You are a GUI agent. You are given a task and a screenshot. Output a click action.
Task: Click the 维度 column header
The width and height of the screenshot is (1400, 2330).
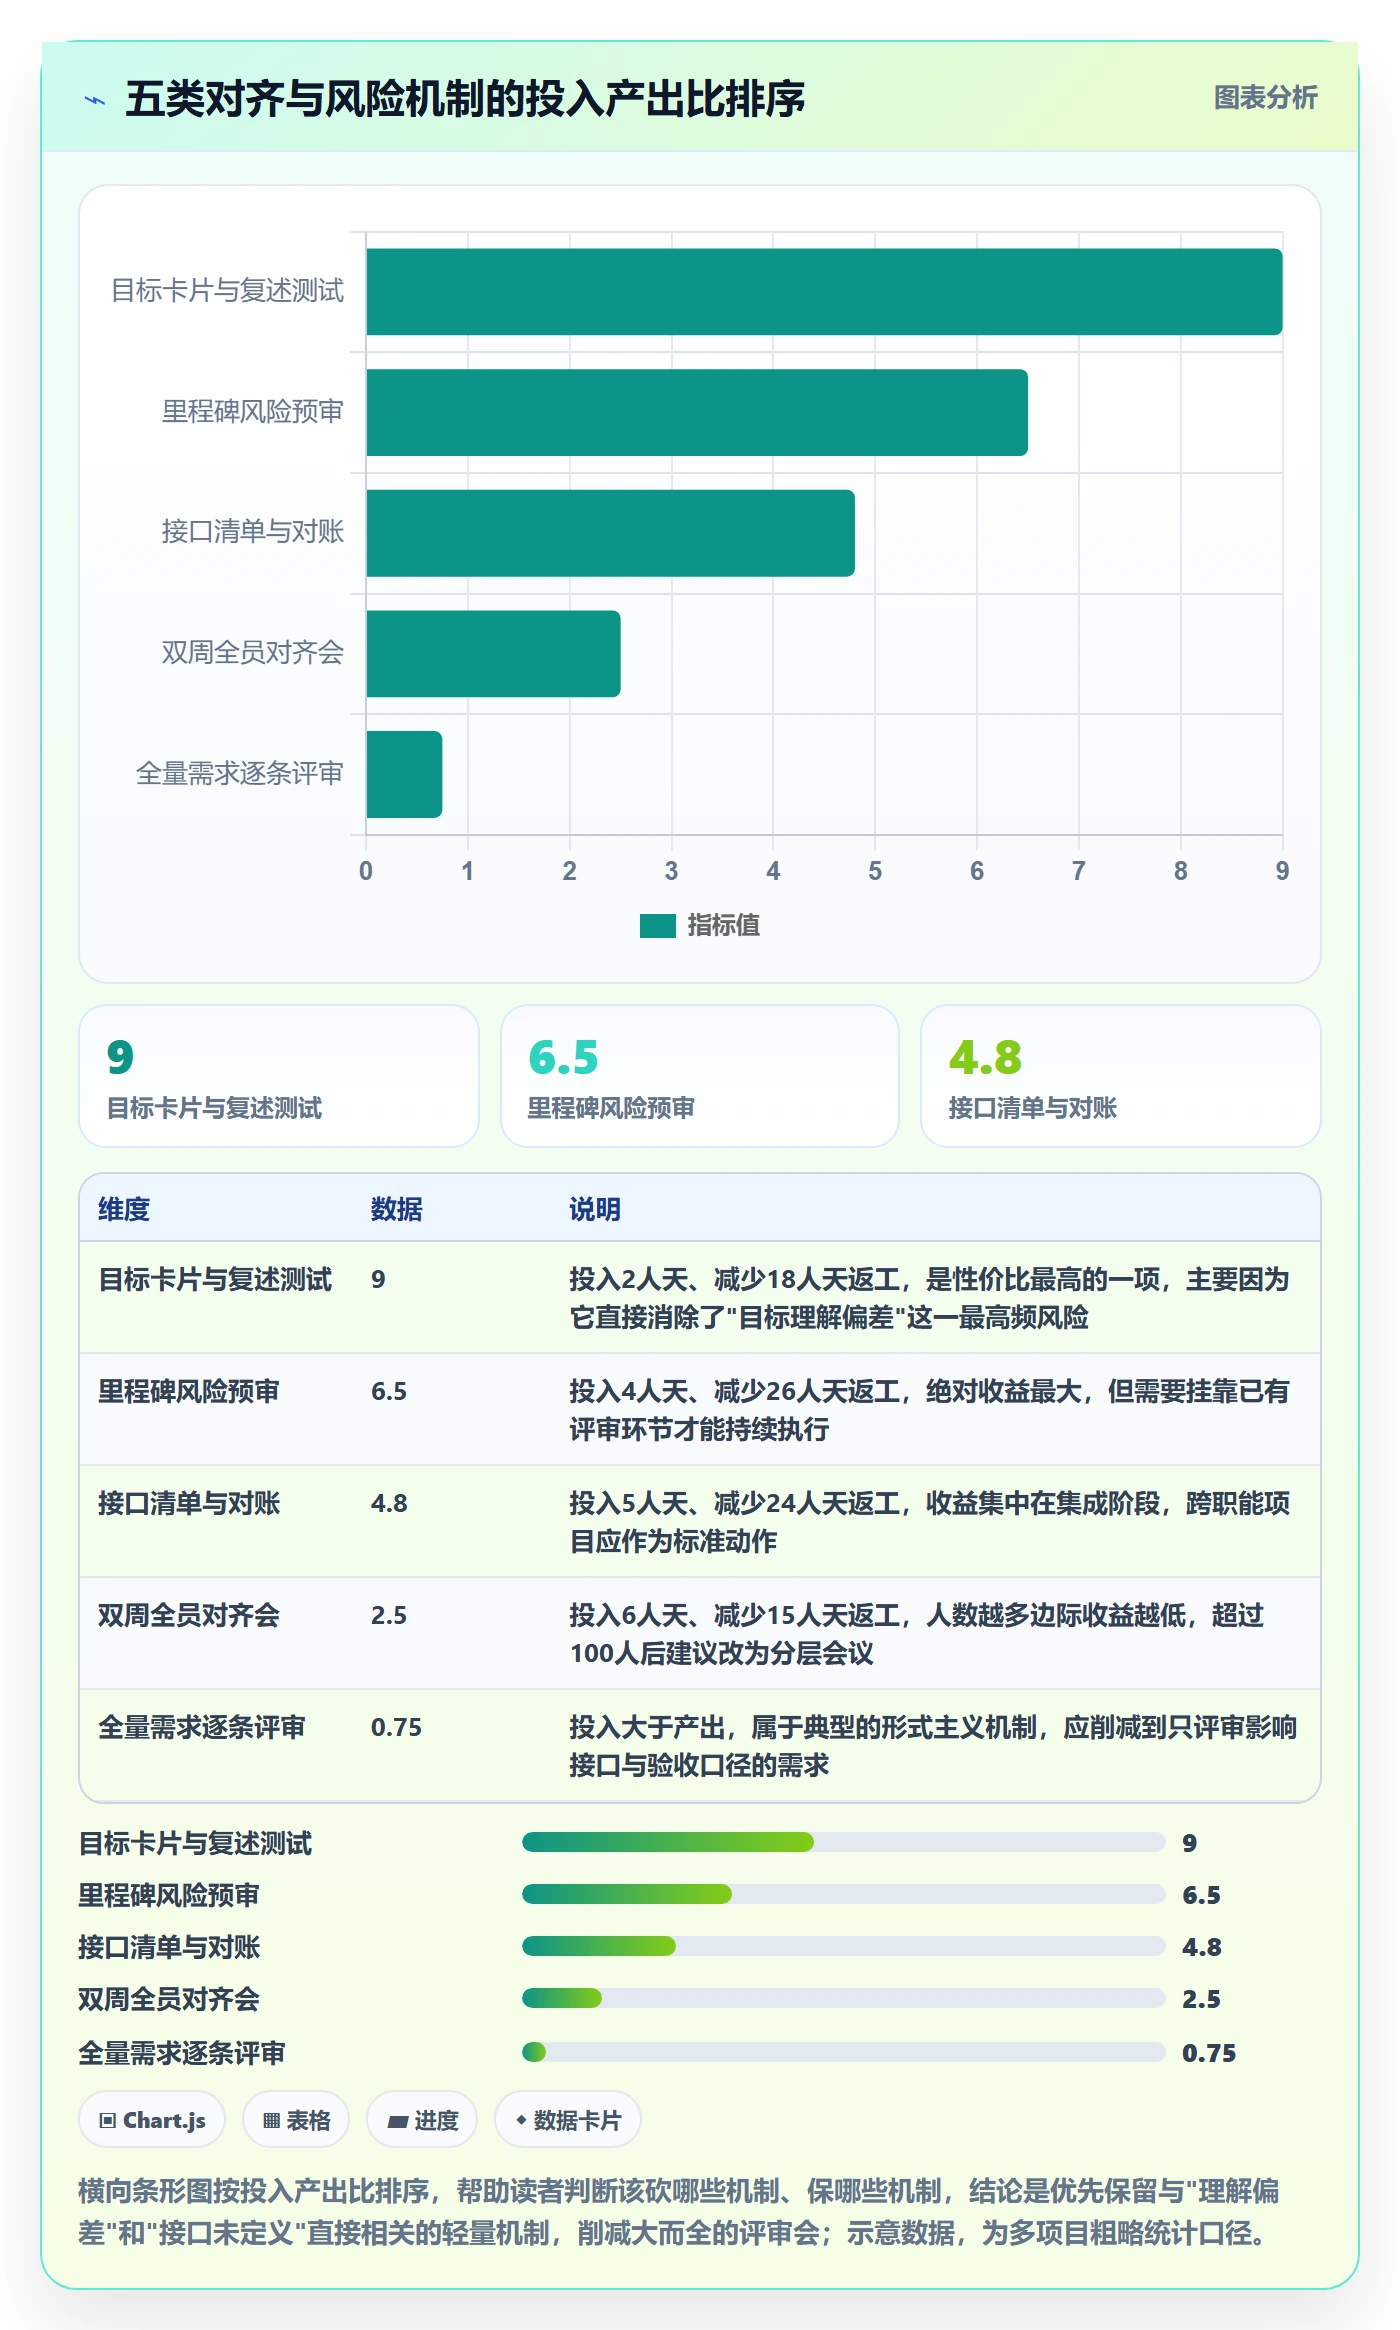click(124, 1209)
